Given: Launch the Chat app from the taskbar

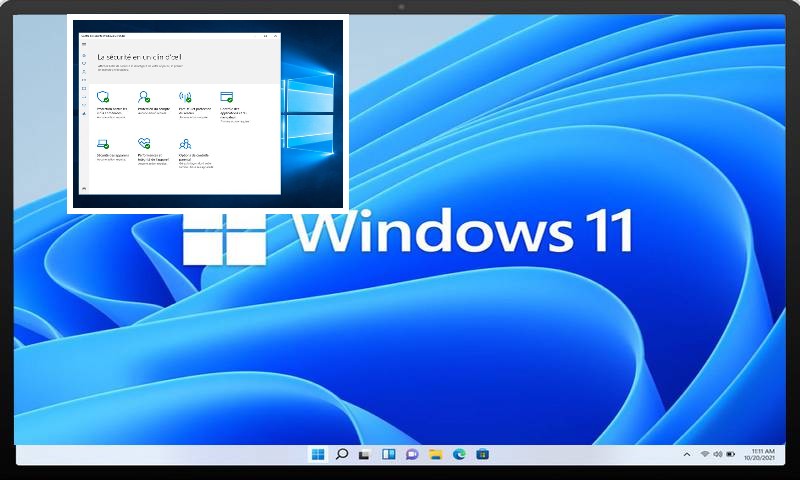Looking at the screenshot, I should [412, 454].
